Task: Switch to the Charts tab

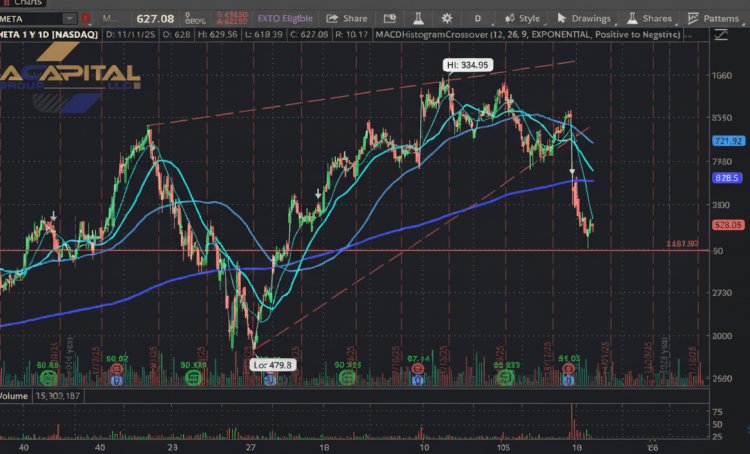Action: pyautogui.click(x=20, y=3)
